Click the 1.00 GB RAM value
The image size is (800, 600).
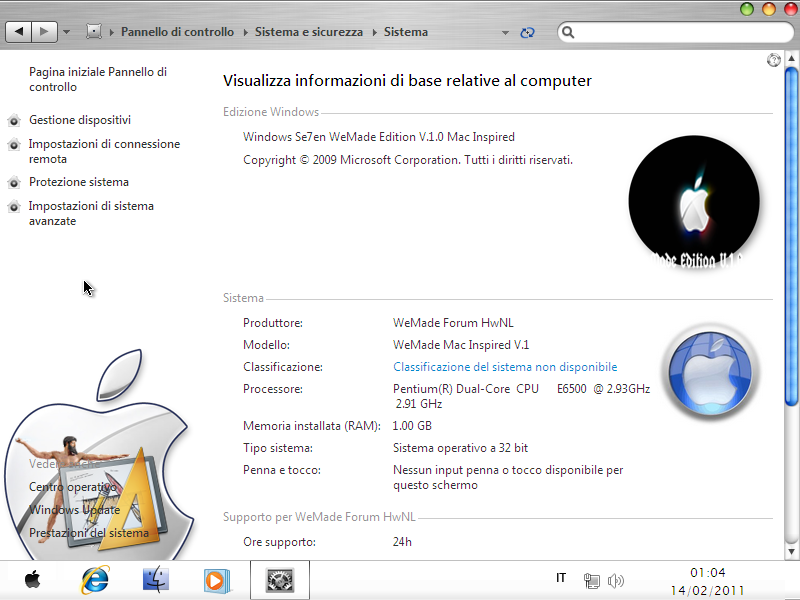[x=412, y=426]
